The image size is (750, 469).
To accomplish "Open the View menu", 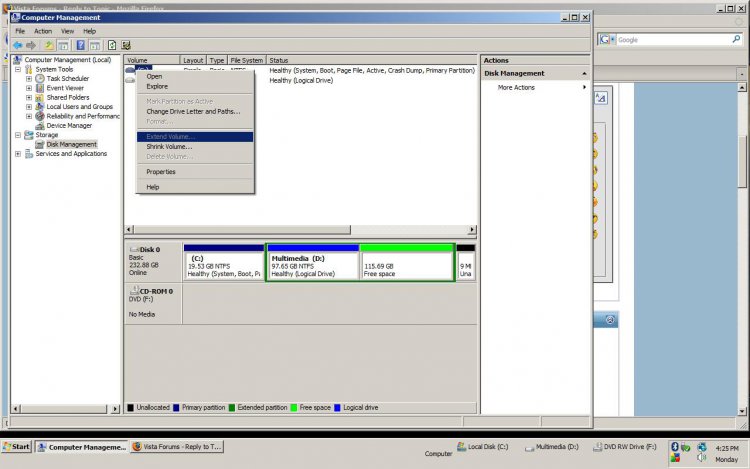I will point(67,31).
